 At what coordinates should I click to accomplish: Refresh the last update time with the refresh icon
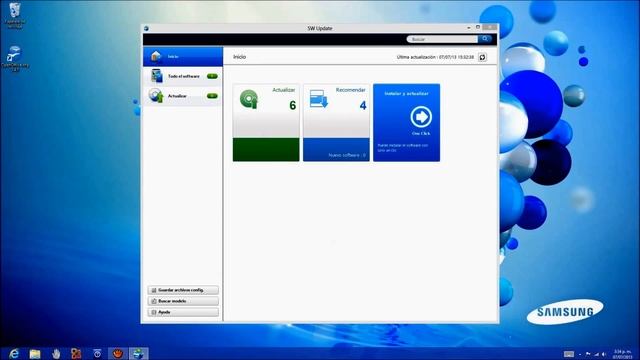point(482,57)
